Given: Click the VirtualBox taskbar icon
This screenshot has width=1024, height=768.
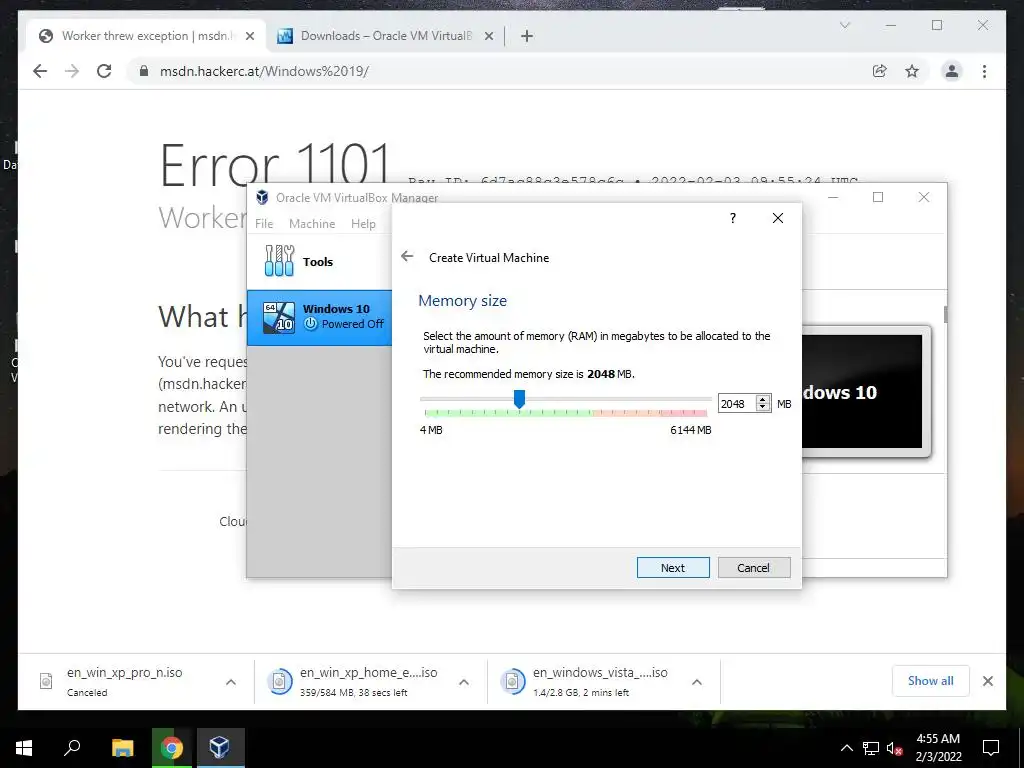Looking at the screenshot, I should [219, 747].
